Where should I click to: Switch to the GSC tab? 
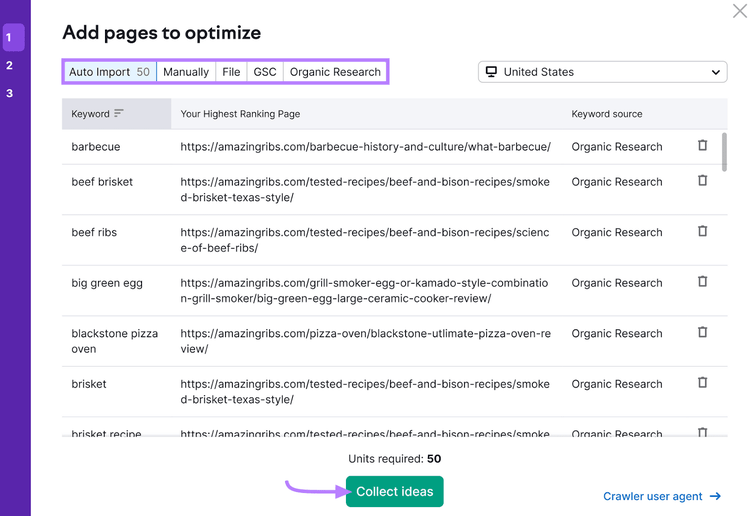(x=265, y=72)
